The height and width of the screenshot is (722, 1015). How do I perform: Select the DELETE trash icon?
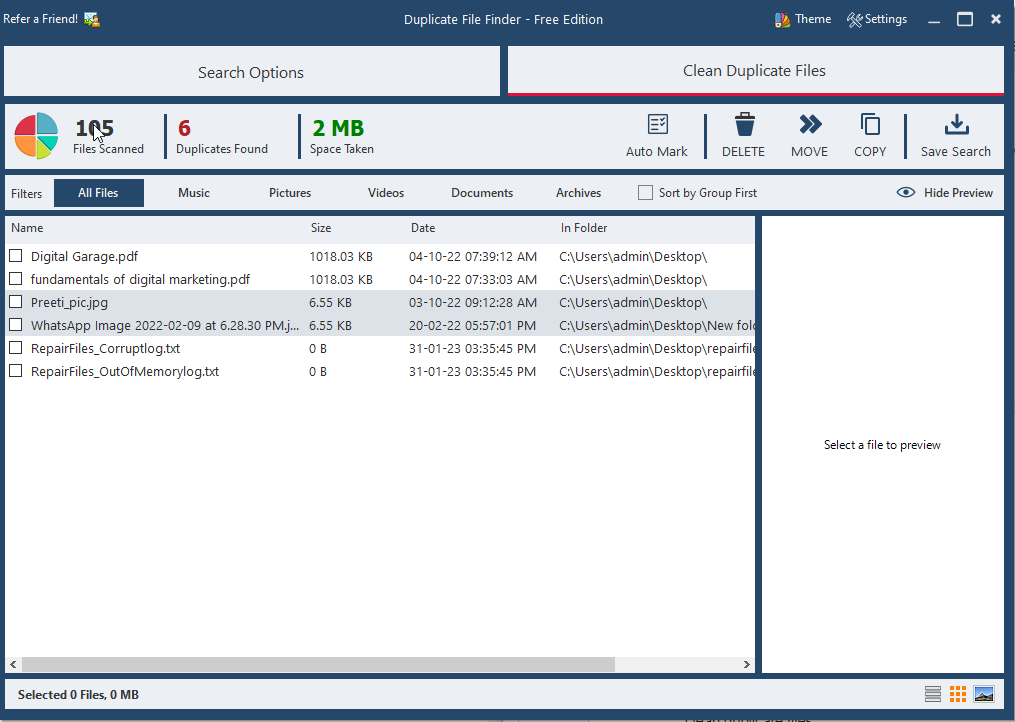click(743, 125)
